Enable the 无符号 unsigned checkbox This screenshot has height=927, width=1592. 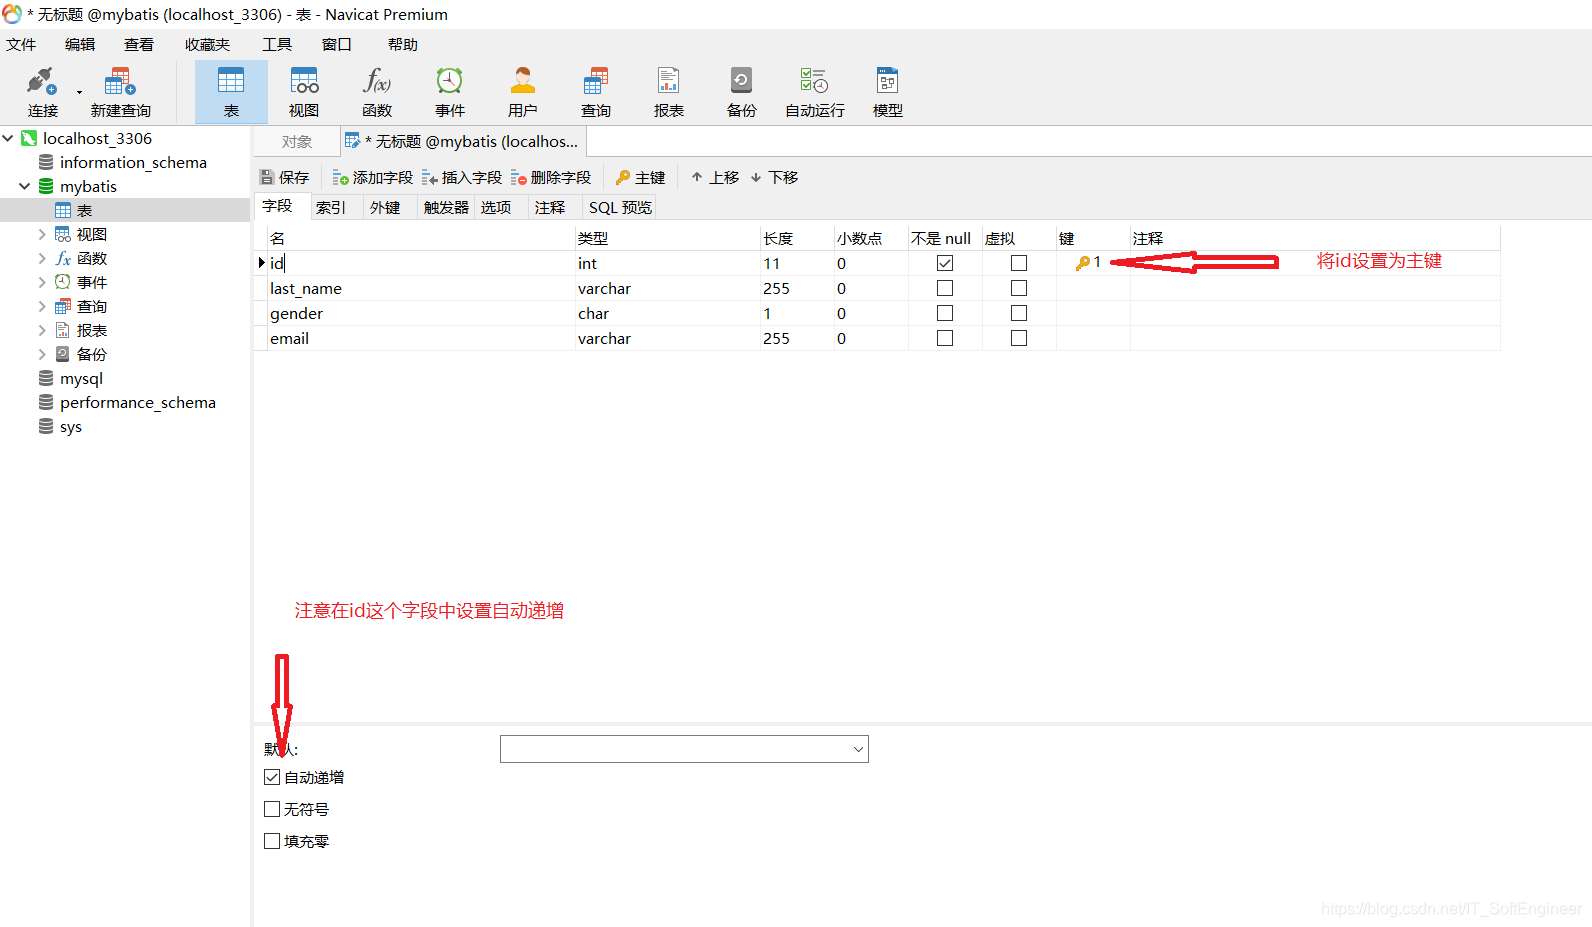[x=272, y=809]
